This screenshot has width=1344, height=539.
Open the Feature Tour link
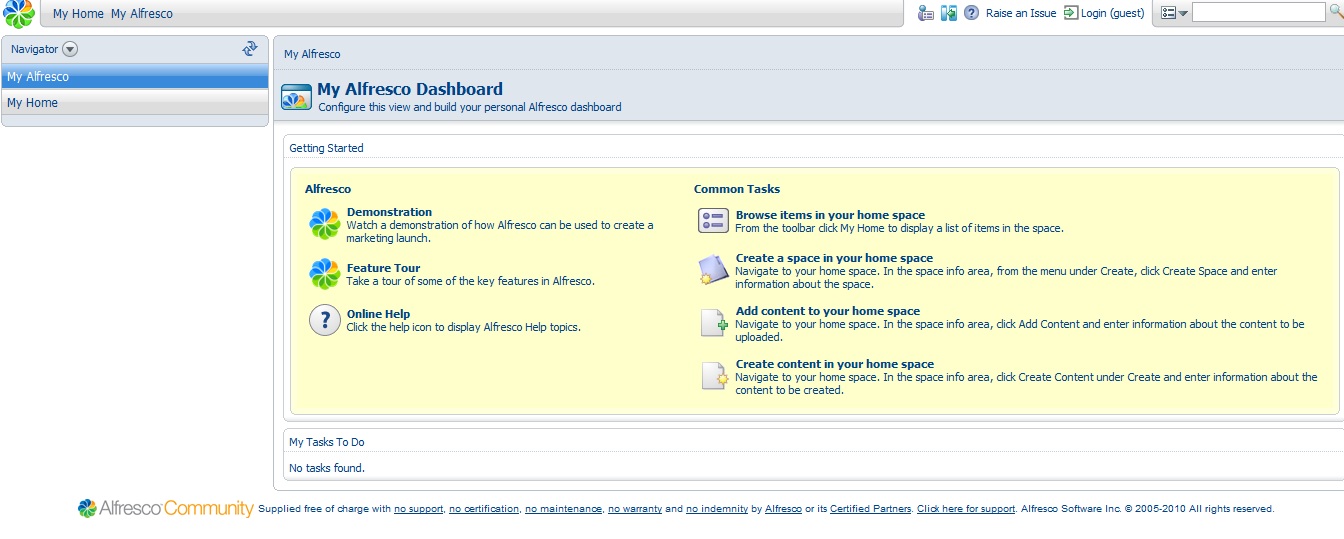tap(383, 268)
